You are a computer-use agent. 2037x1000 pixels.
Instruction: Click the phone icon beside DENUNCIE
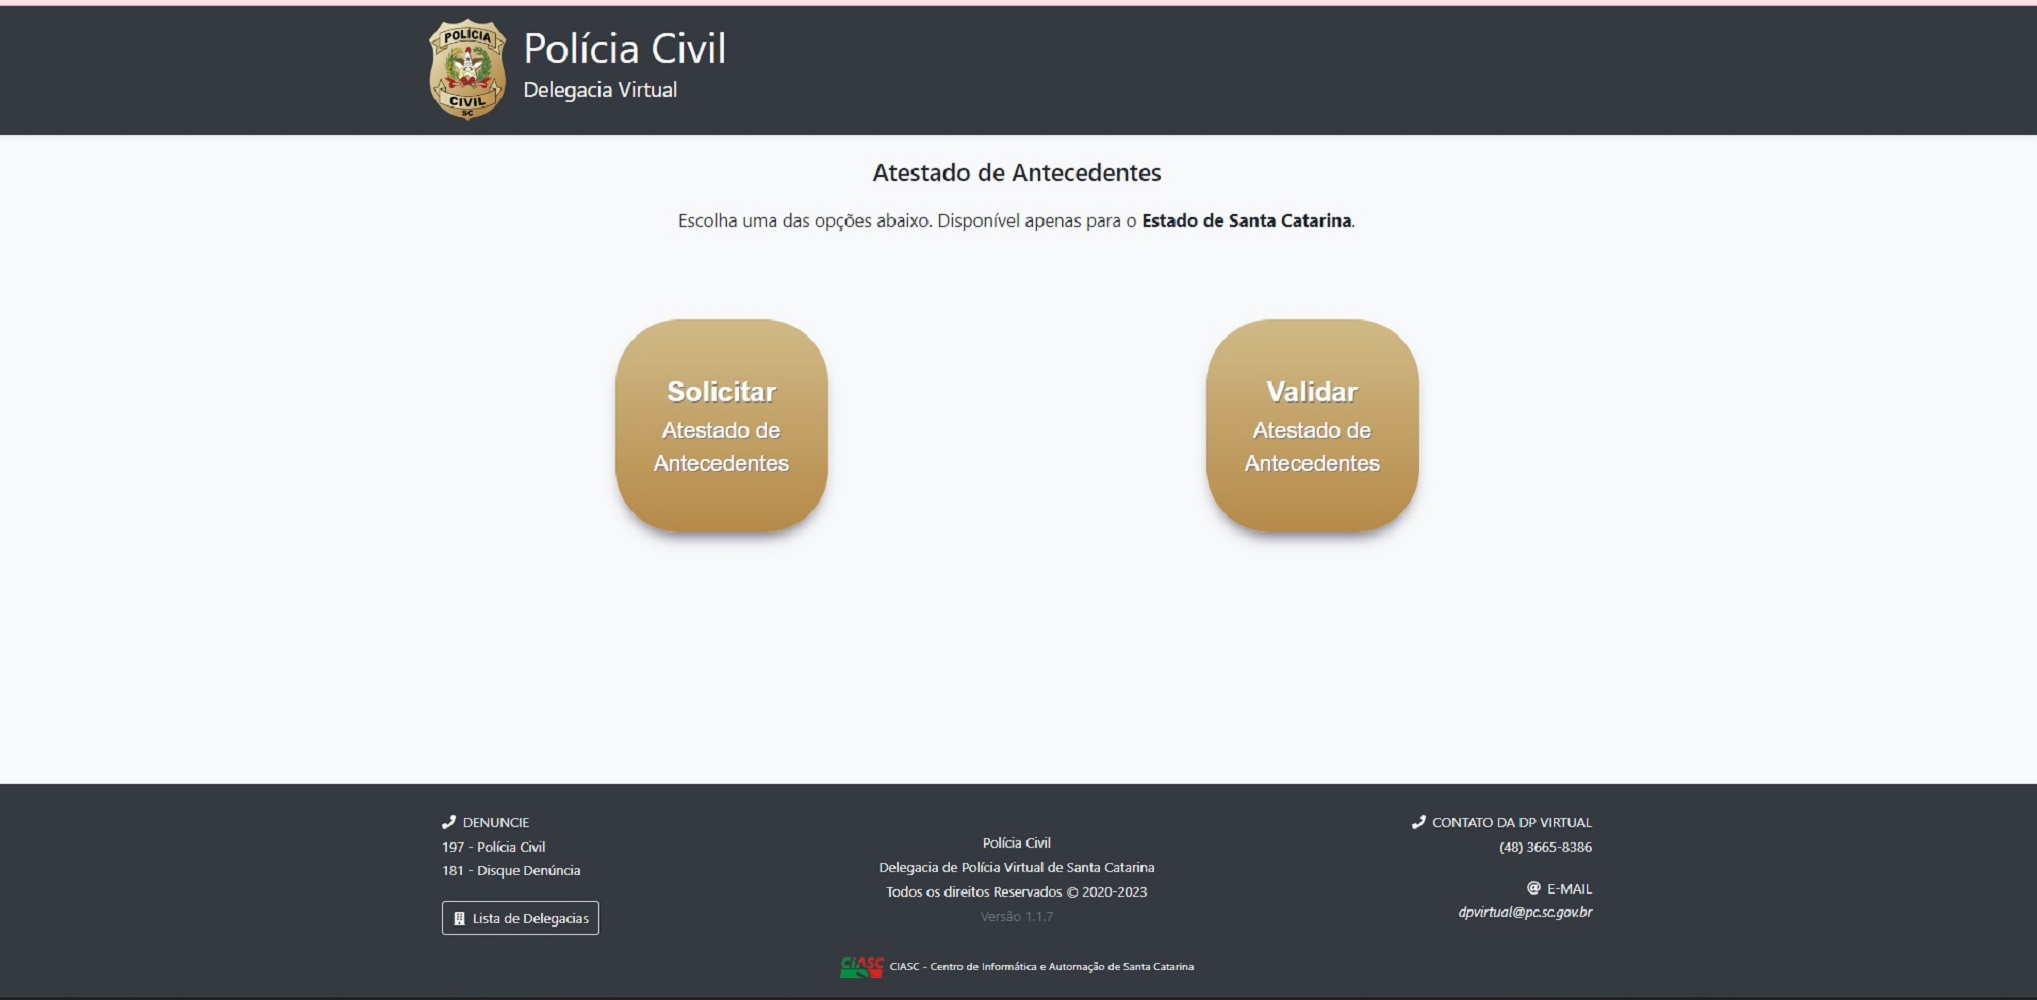[449, 822]
